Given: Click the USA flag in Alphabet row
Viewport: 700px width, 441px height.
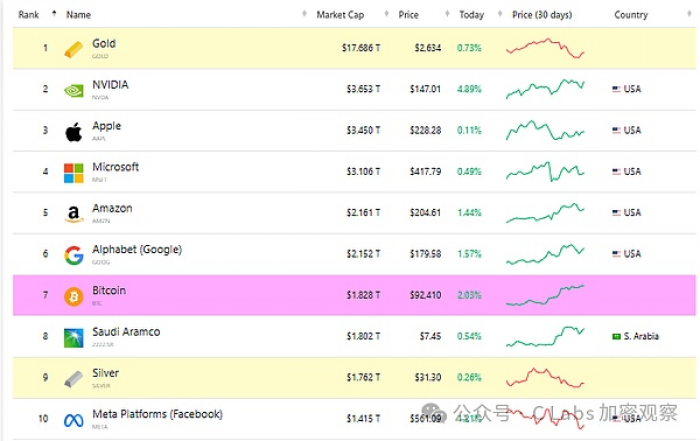Looking at the screenshot, I should (616, 254).
